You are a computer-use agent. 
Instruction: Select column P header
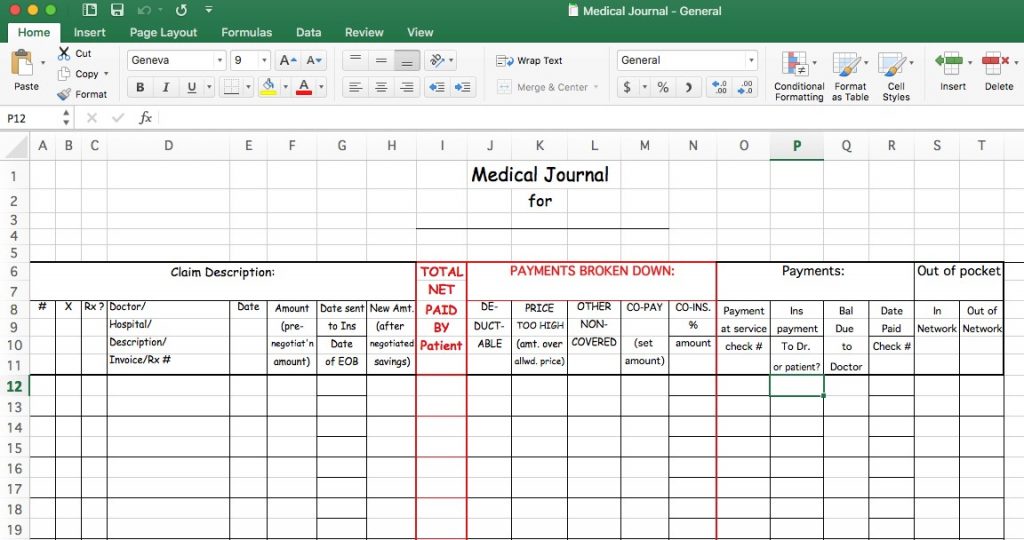pyautogui.click(x=797, y=146)
